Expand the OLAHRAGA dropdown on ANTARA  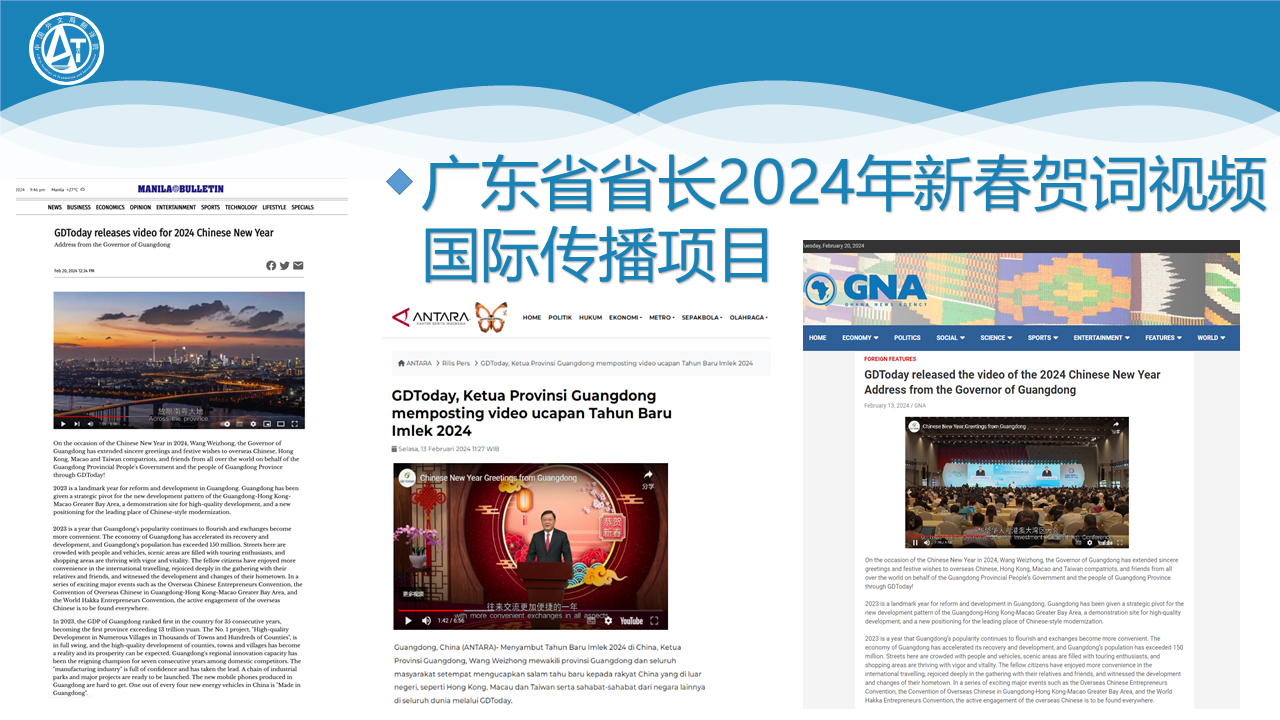click(x=749, y=318)
